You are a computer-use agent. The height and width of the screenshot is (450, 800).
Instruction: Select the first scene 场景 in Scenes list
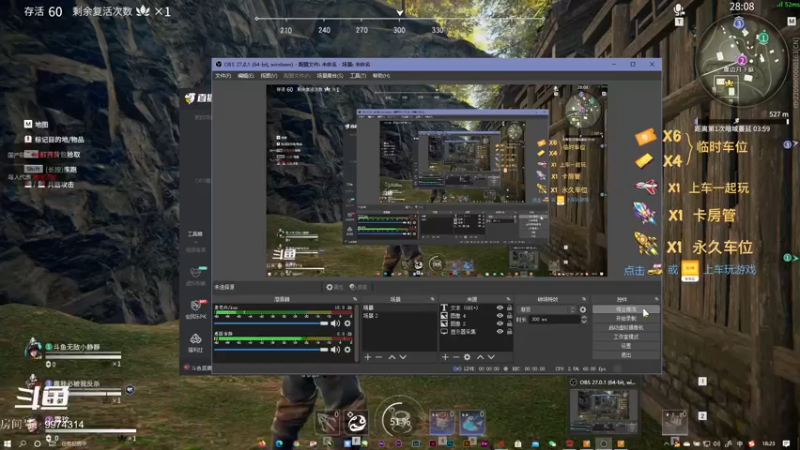399,308
